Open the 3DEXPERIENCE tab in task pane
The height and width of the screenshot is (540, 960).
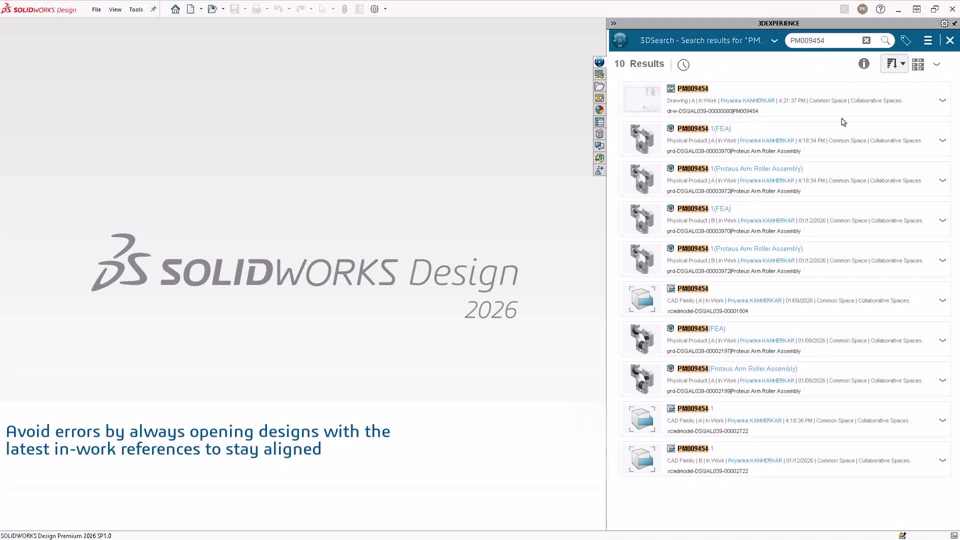[x=599, y=62]
